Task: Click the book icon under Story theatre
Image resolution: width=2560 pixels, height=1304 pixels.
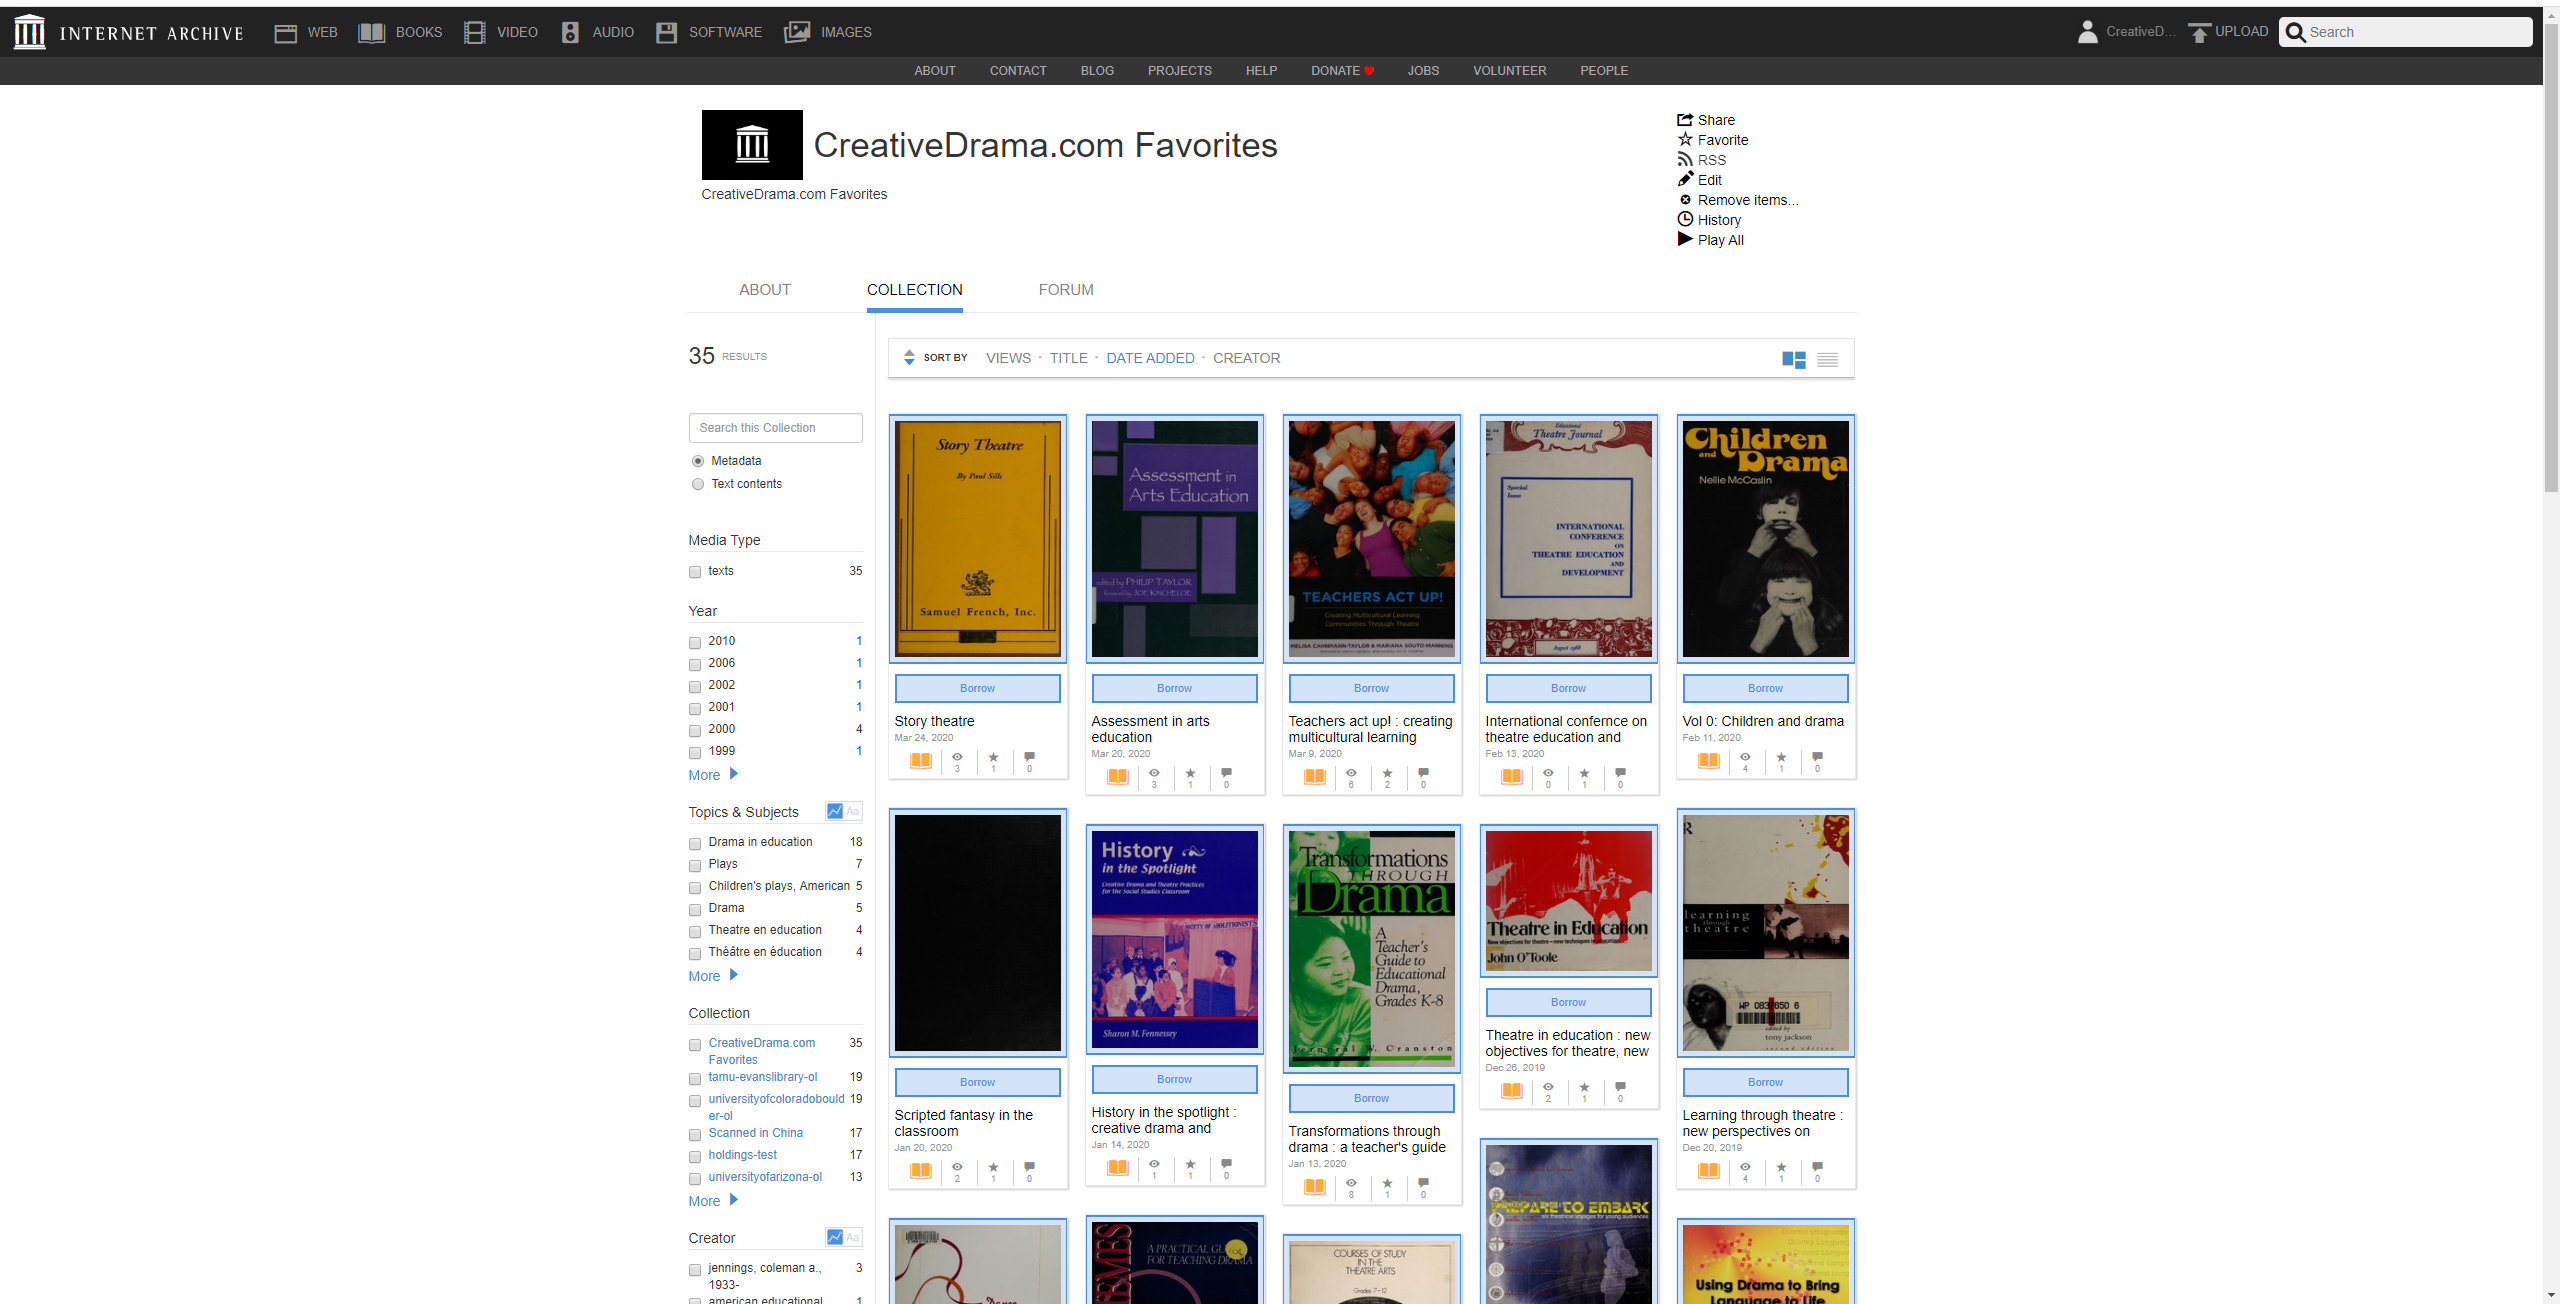Action: pos(921,761)
